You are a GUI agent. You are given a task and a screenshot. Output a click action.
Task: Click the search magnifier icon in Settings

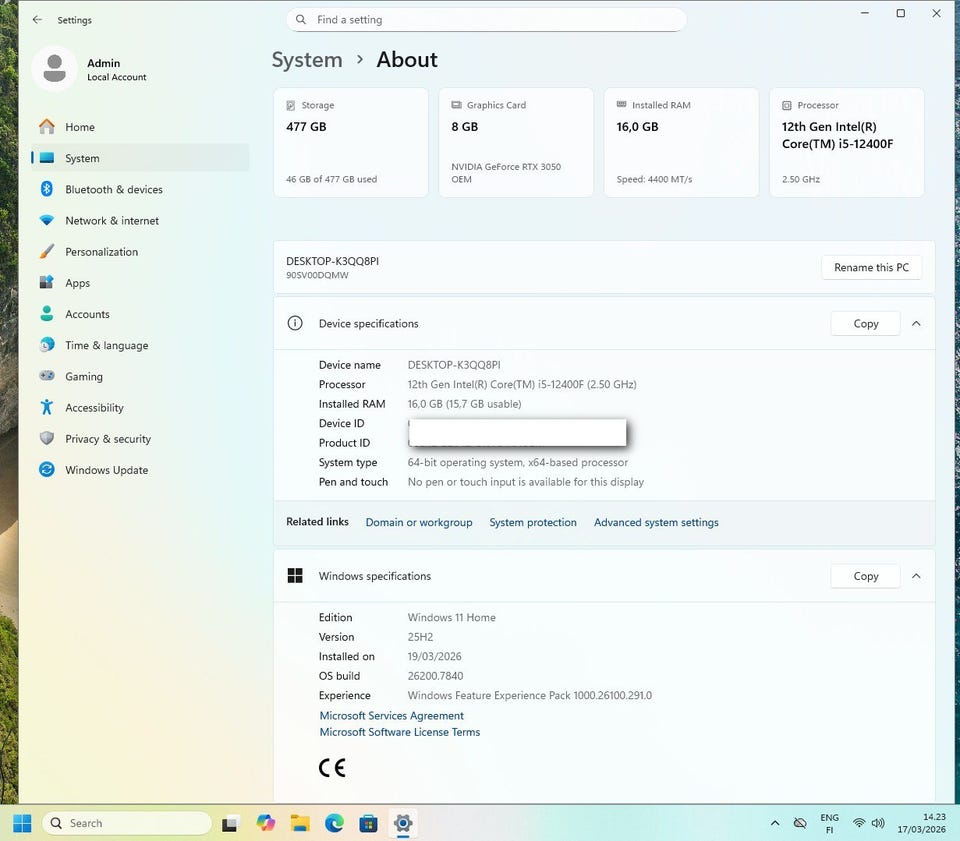tap(301, 20)
